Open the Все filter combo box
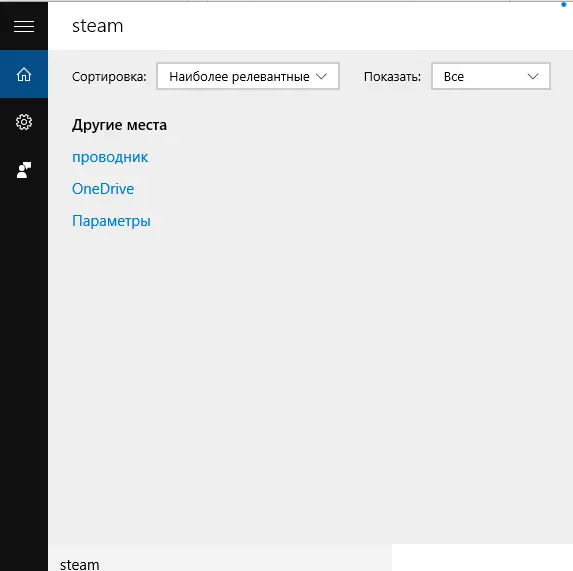 [491, 76]
